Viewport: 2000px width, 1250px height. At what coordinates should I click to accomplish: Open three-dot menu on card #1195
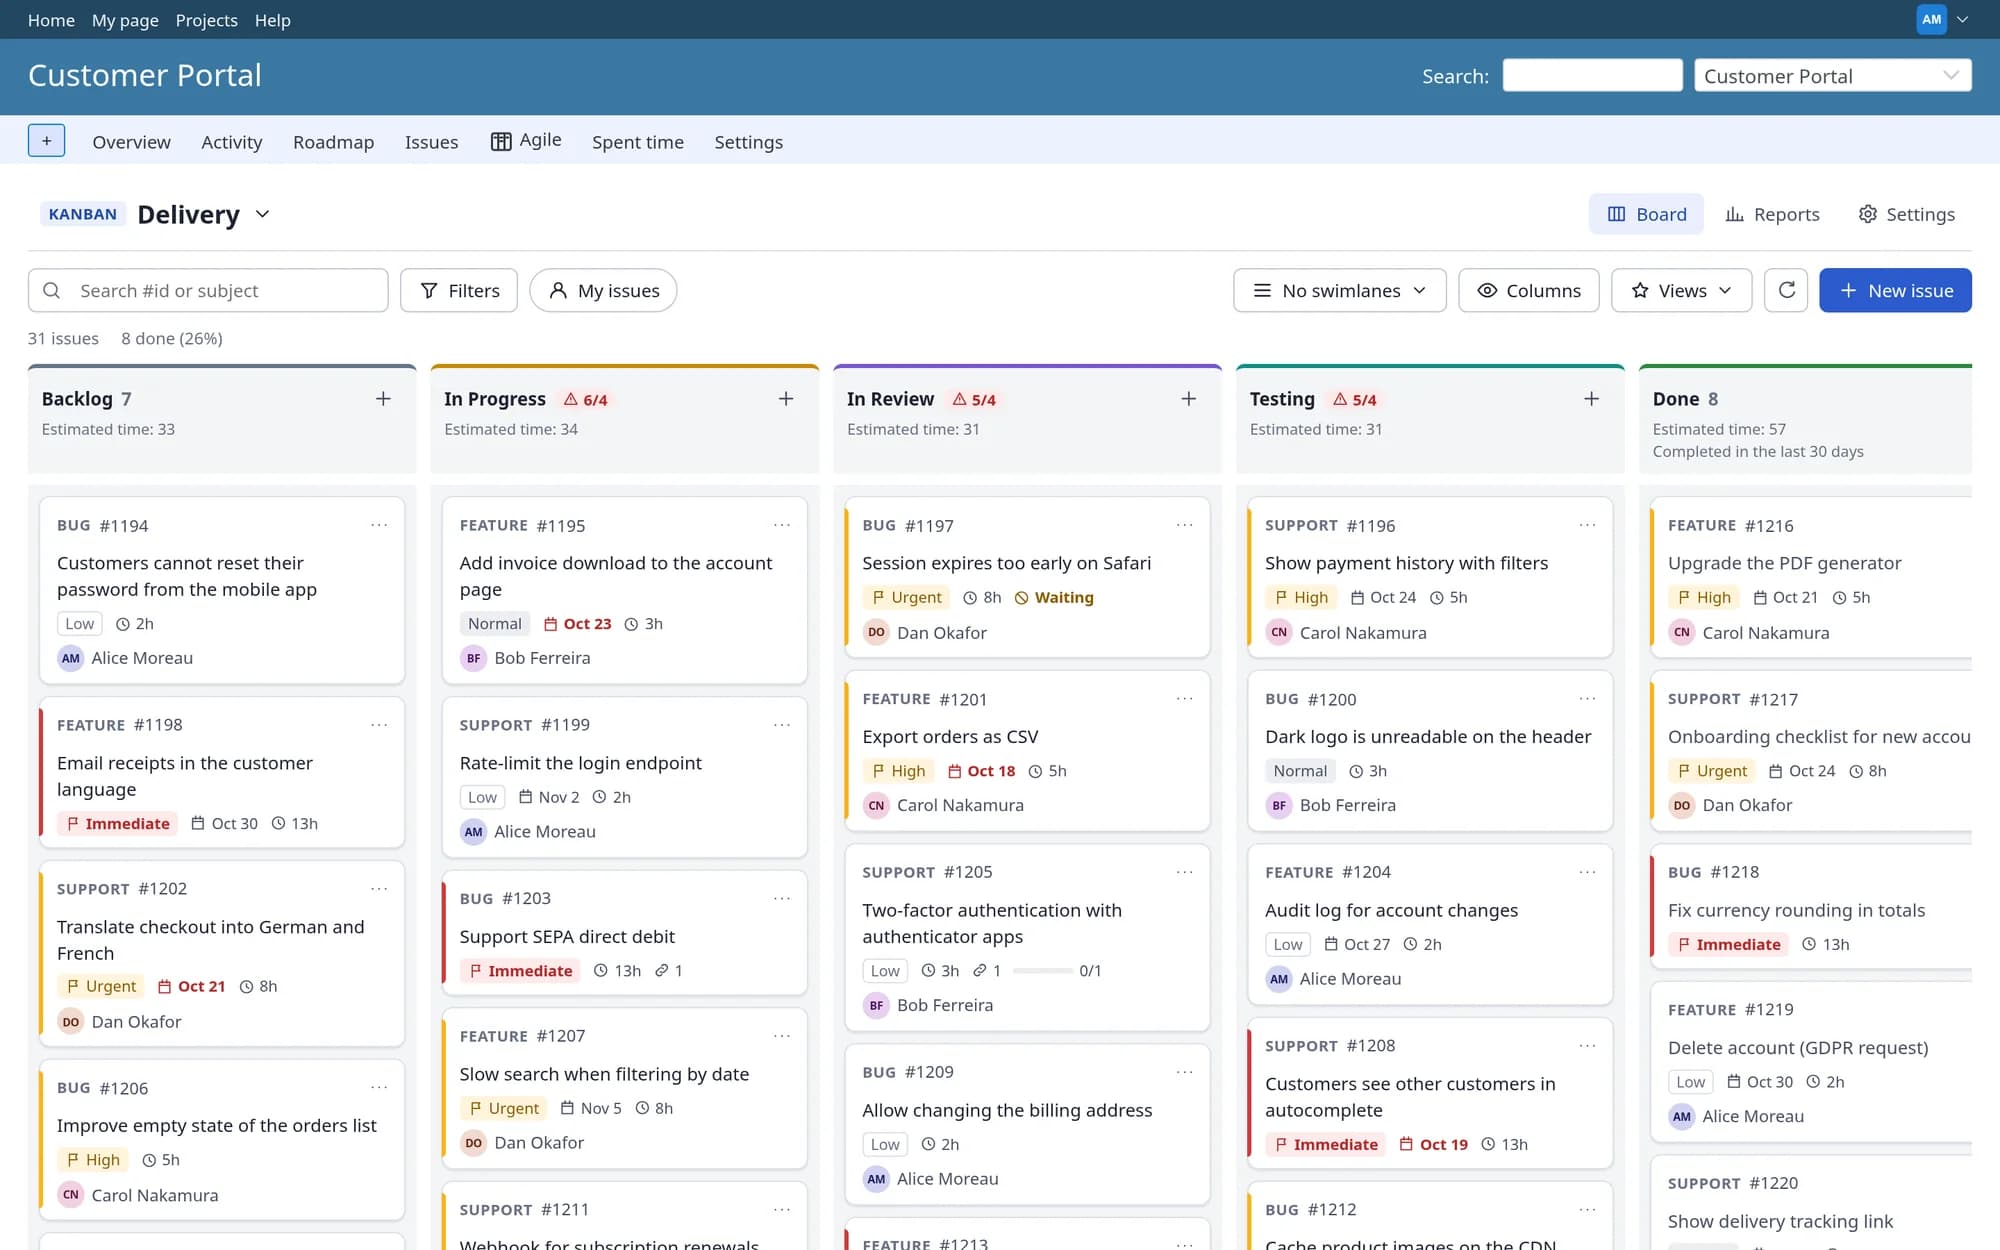tap(782, 525)
